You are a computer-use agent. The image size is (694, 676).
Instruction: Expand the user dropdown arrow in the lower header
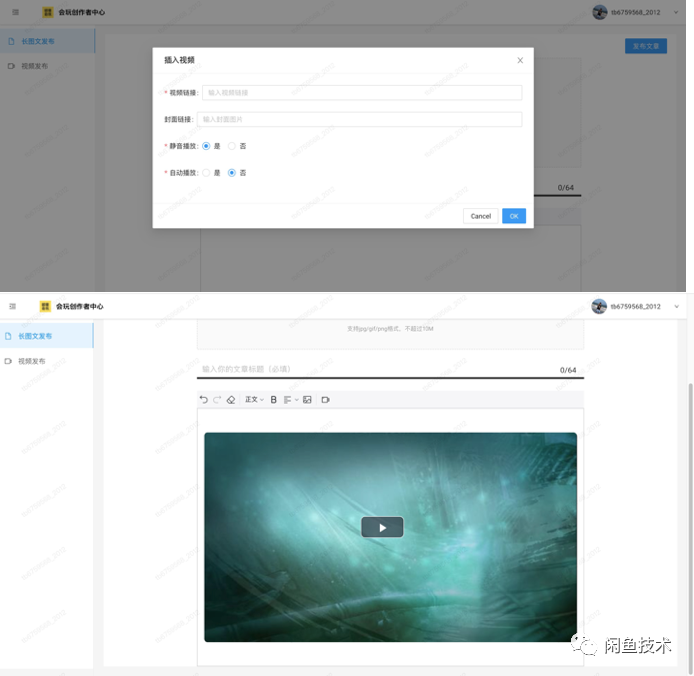point(676,306)
